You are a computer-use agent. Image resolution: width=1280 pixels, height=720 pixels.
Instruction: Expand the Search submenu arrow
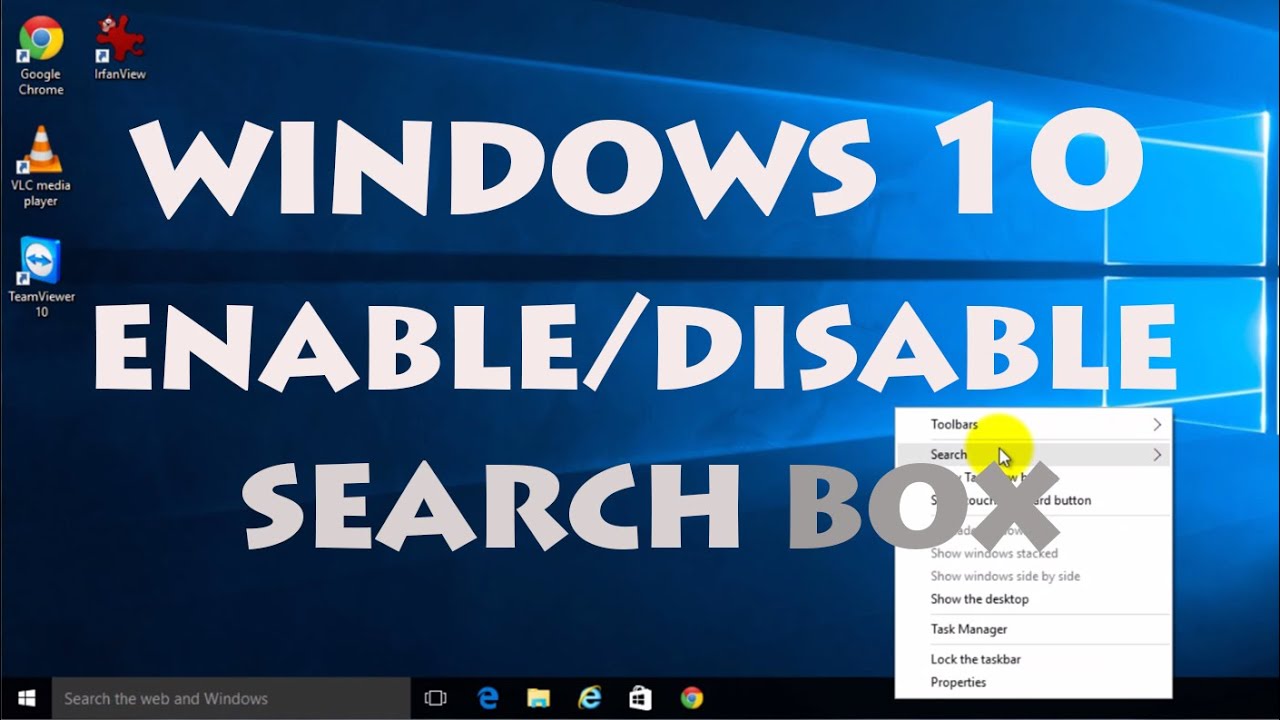click(x=1157, y=455)
